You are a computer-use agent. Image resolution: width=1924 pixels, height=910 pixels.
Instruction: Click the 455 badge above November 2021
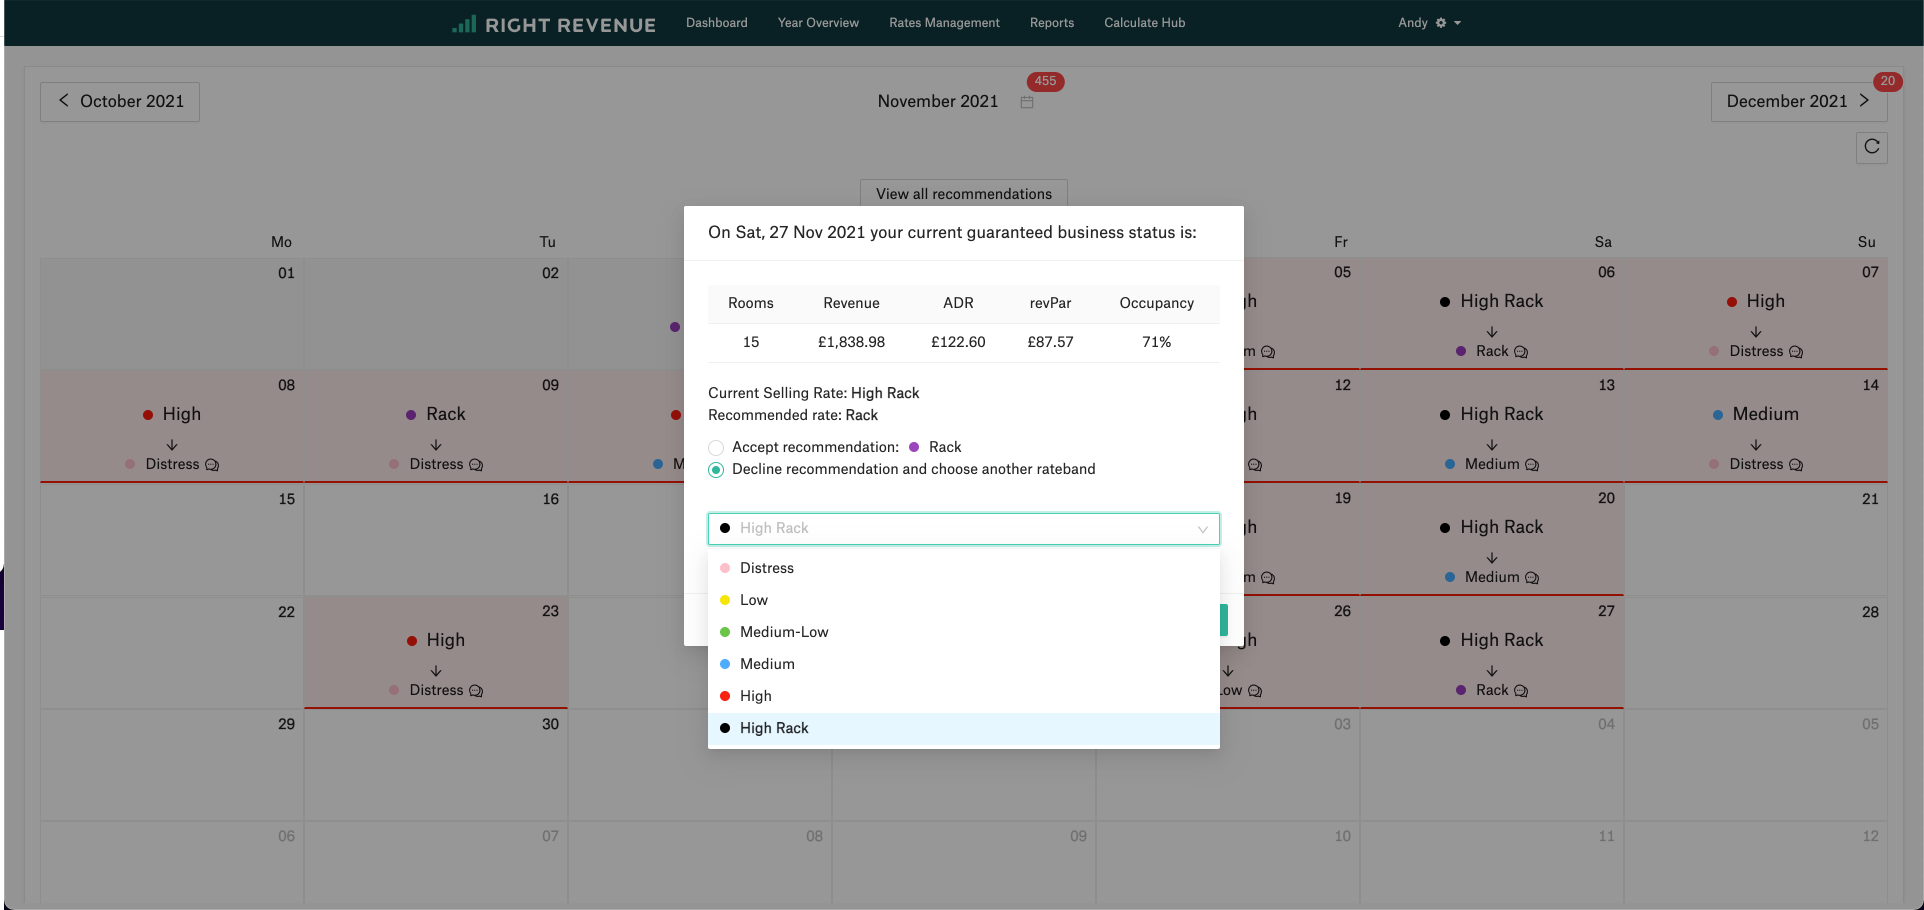(1045, 81)
